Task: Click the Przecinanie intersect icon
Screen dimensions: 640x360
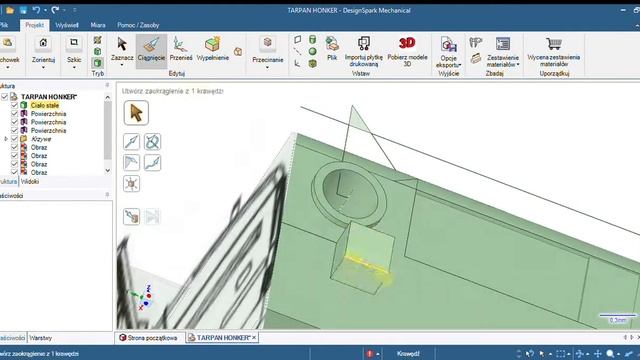Action: click(x=267, y=42)
